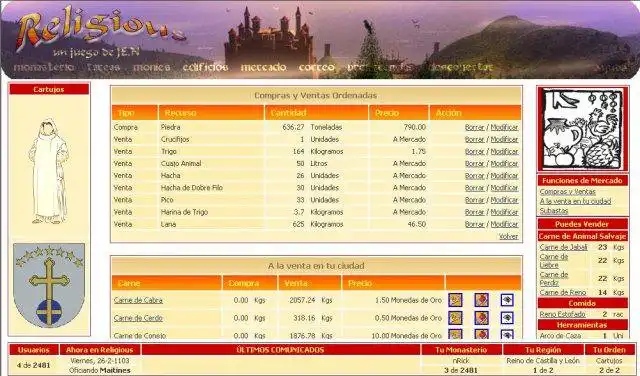Click the tan action icon in Carne de Cerdo row
Viewport: 640px width, 376px height.
click(x=455, y=318)
